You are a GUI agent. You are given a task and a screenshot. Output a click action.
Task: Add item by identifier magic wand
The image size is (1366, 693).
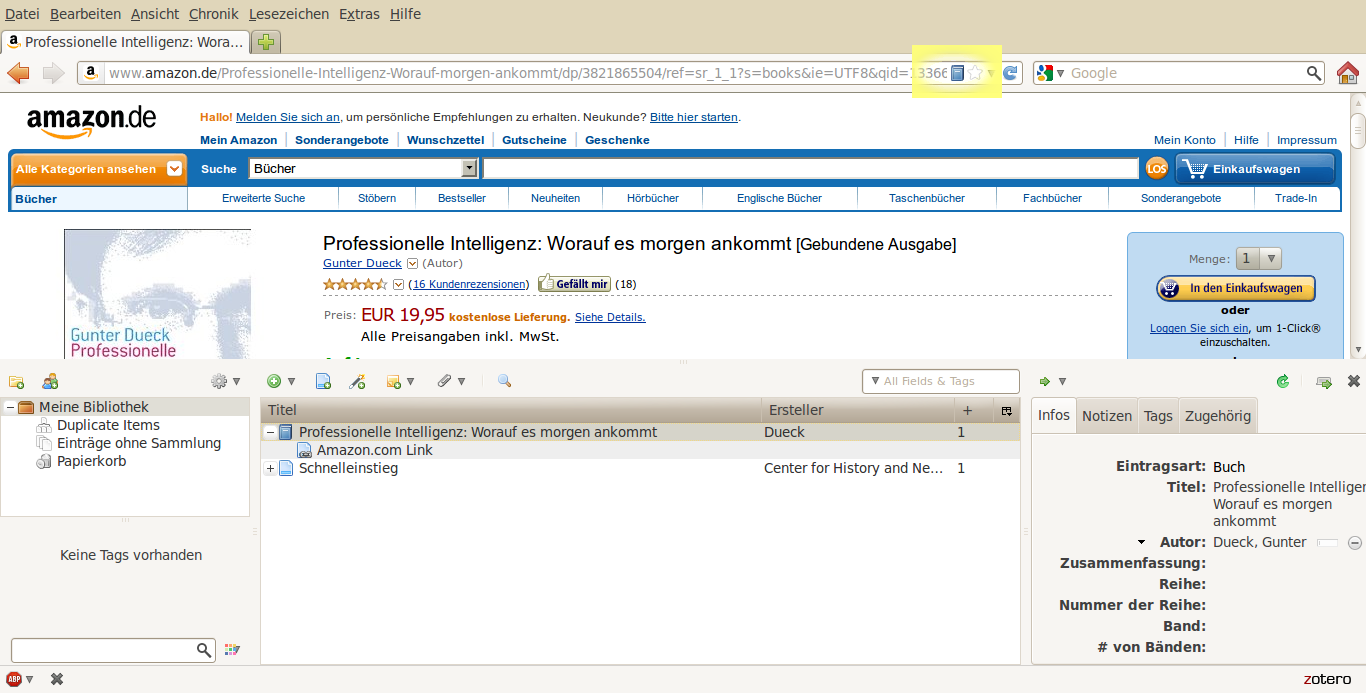click(x=356, y=381)
